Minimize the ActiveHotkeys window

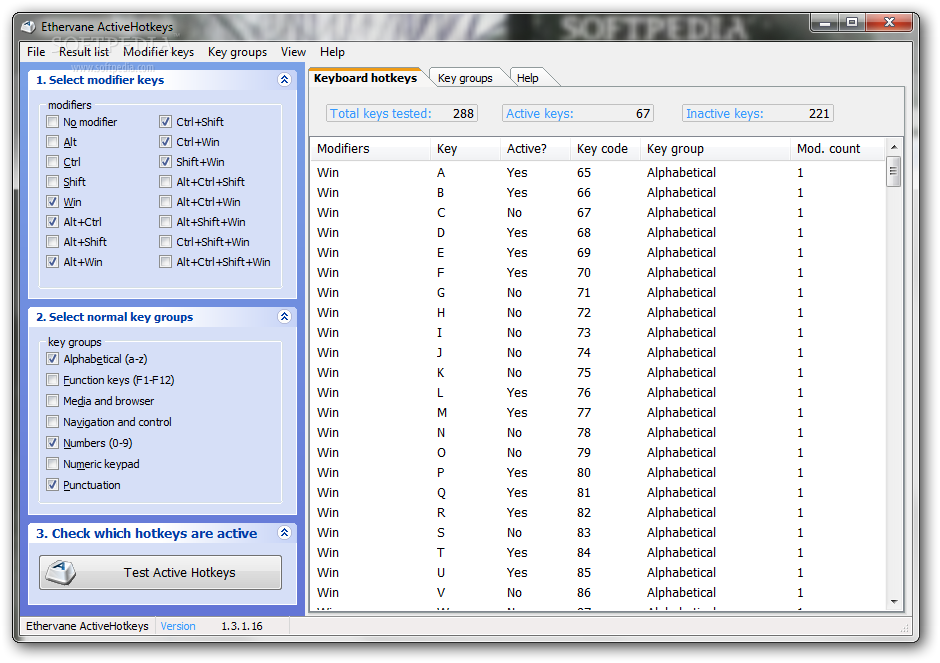click(x=825, y=23)
